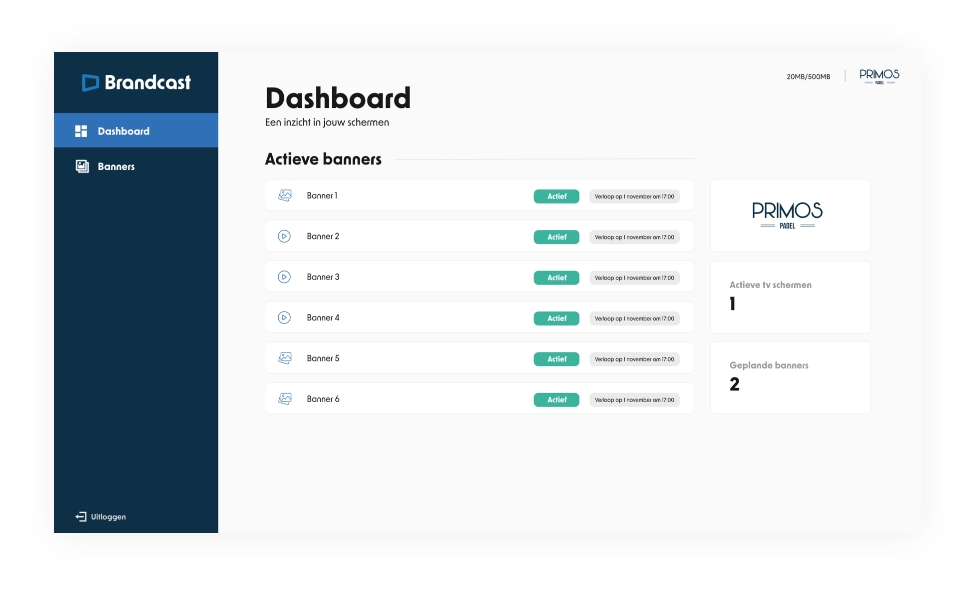Click the play icon beside Banner 4
Viewport: 975px width, 589px height.
(284, 318)
